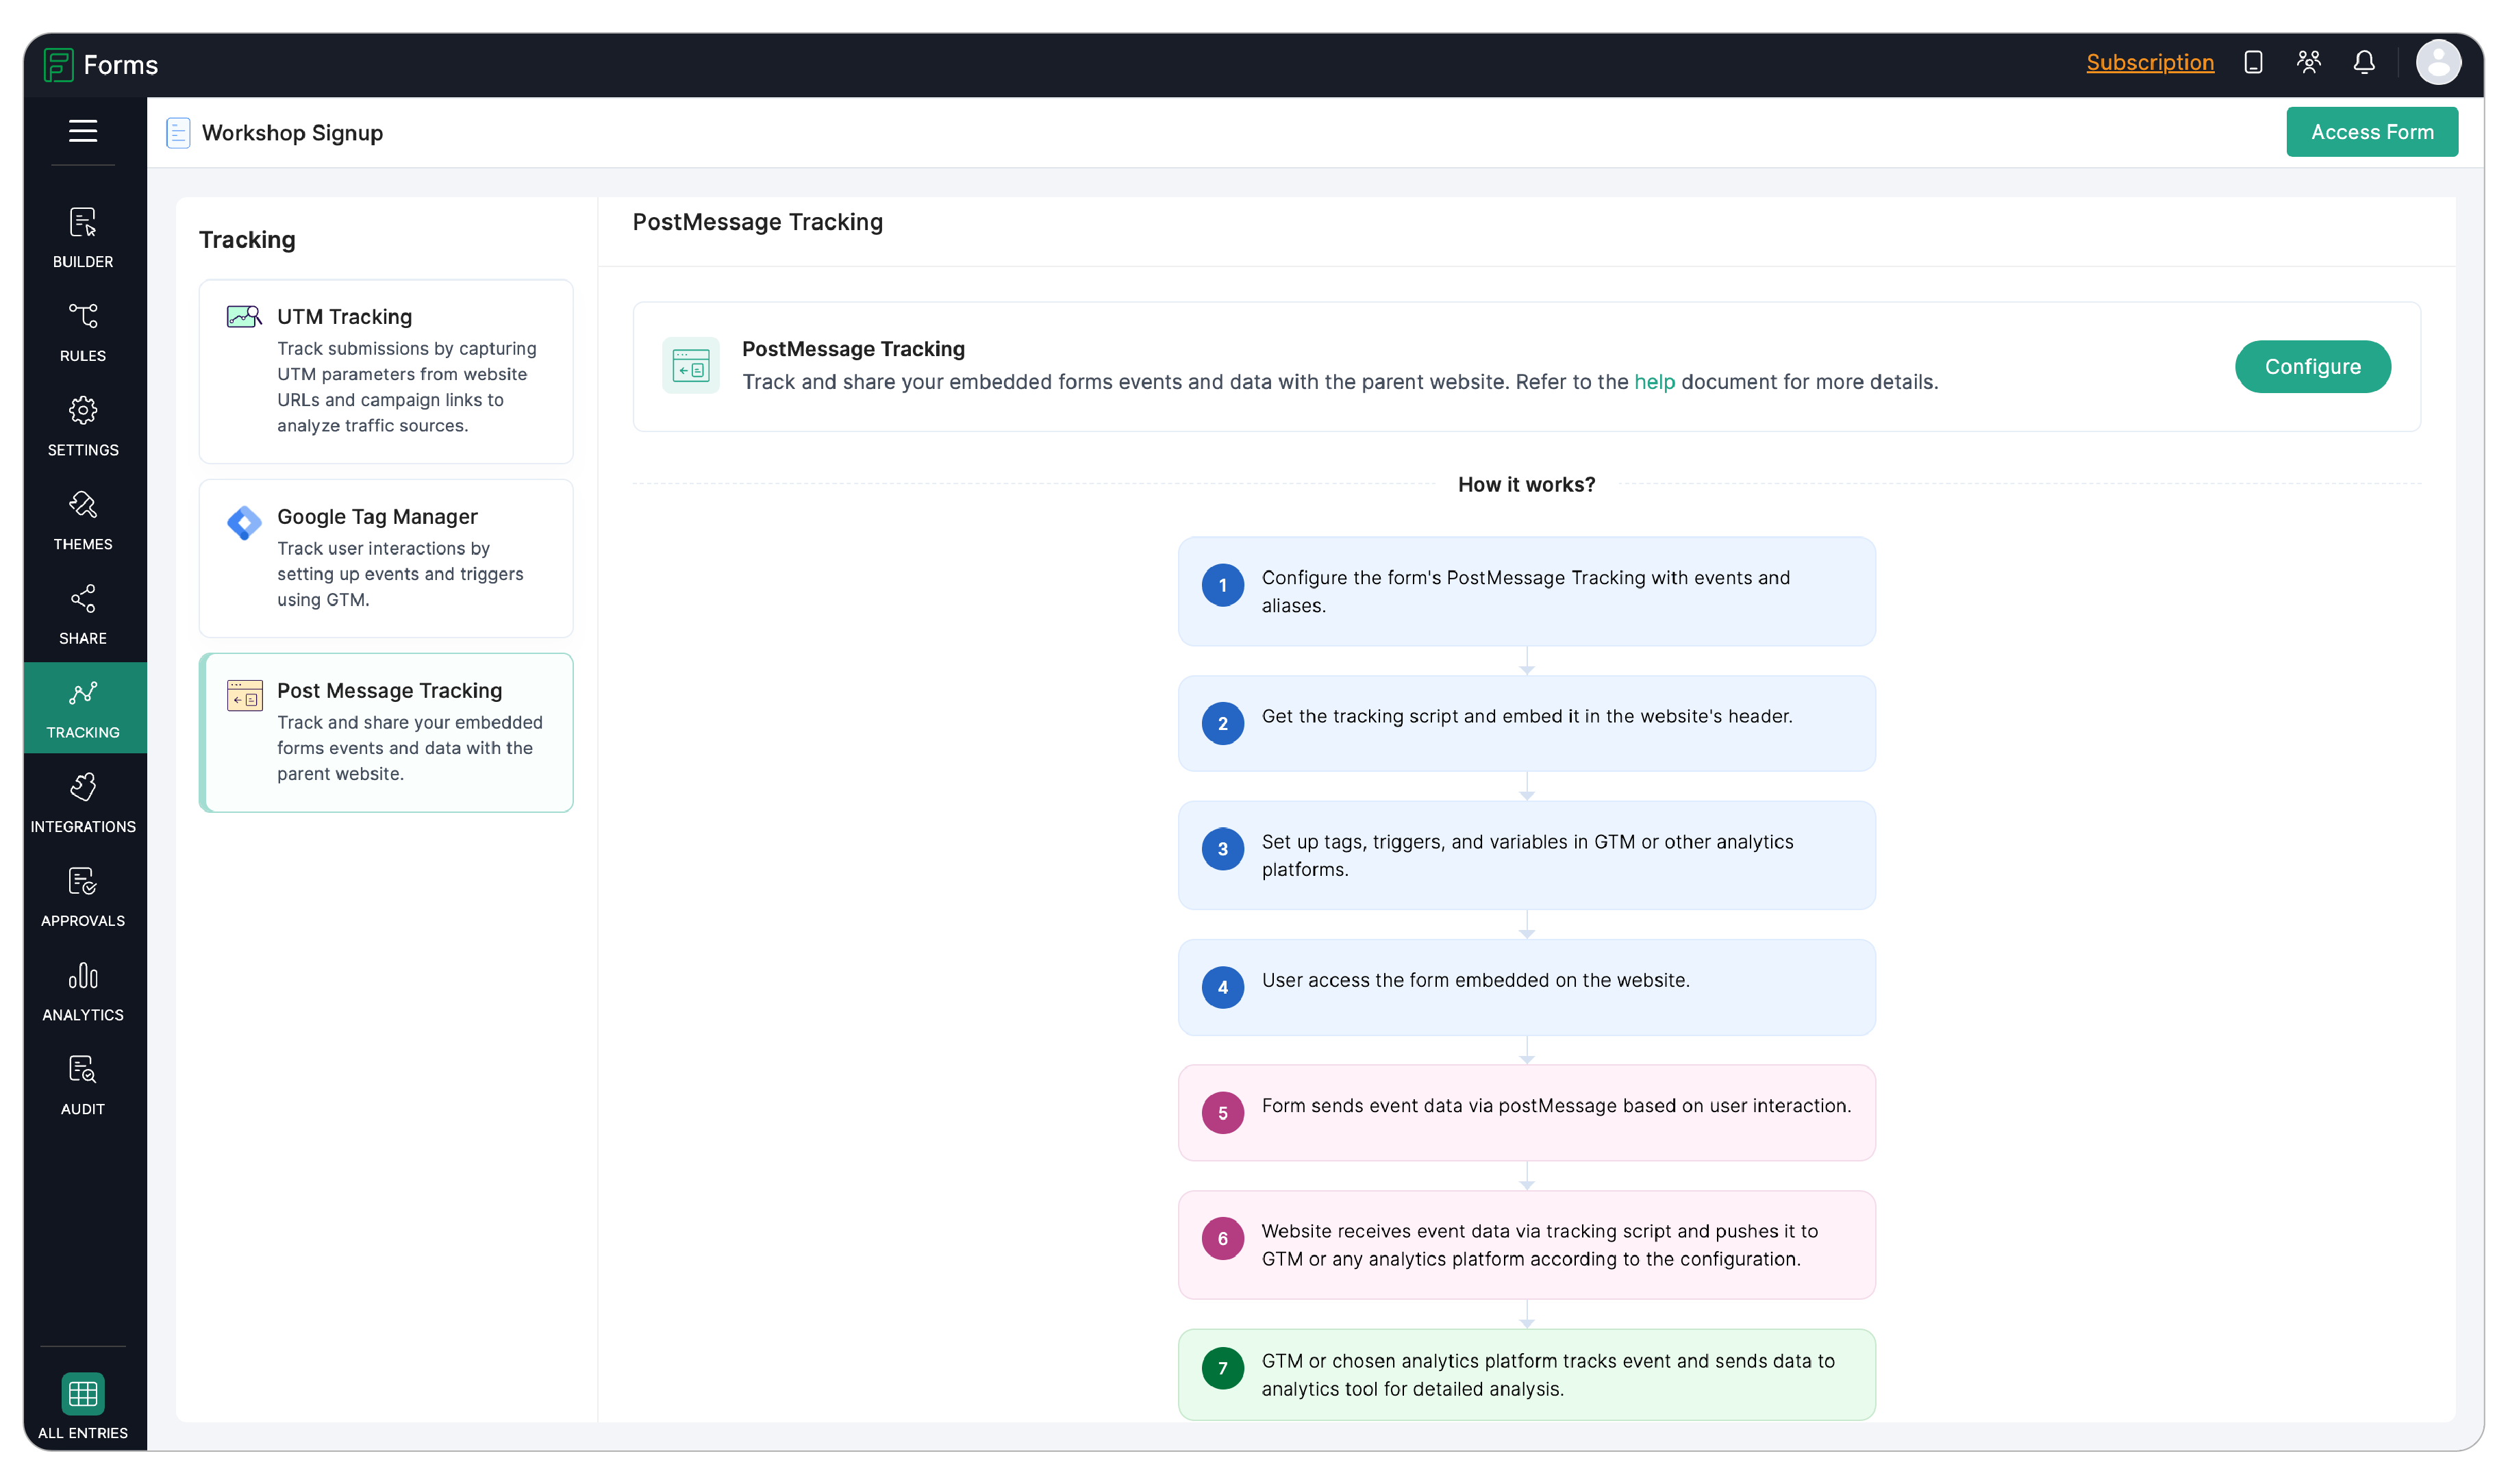Viewport: 2508px width, 1484px height.
Task: Click the UTM Tracking chart icon
Action: point(244,317)
